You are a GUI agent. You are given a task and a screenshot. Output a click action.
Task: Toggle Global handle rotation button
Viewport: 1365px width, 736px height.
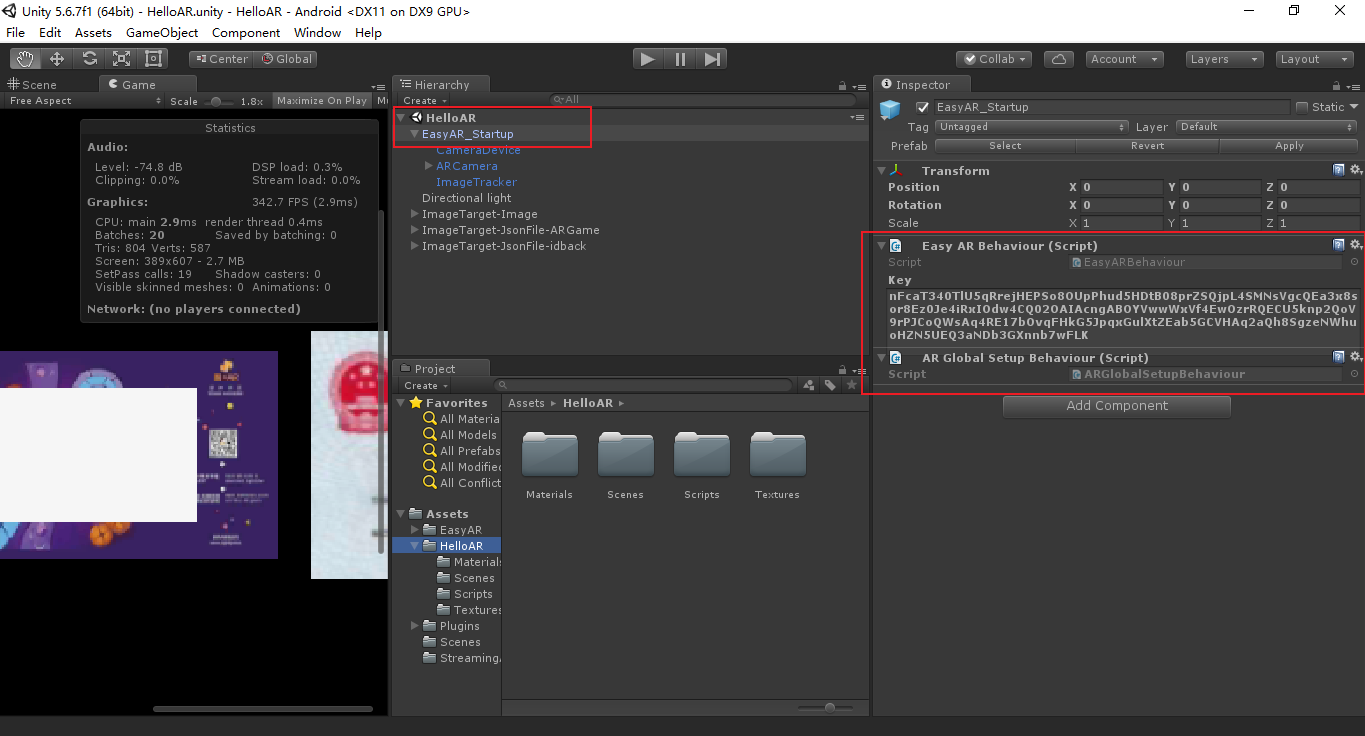286,59
